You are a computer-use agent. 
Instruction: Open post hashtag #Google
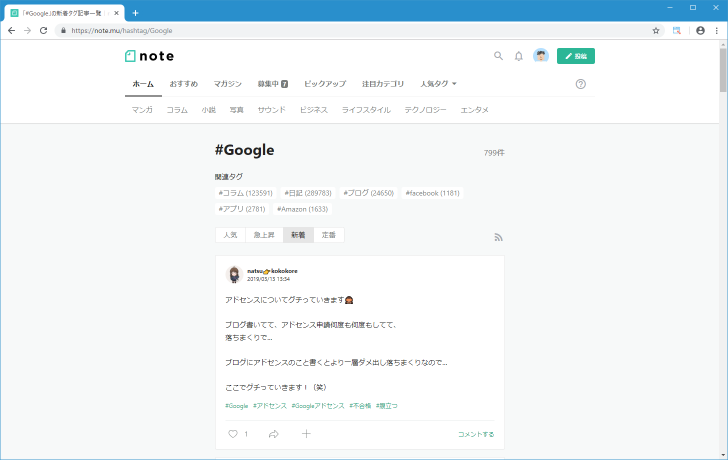click(x=237, y=406)
